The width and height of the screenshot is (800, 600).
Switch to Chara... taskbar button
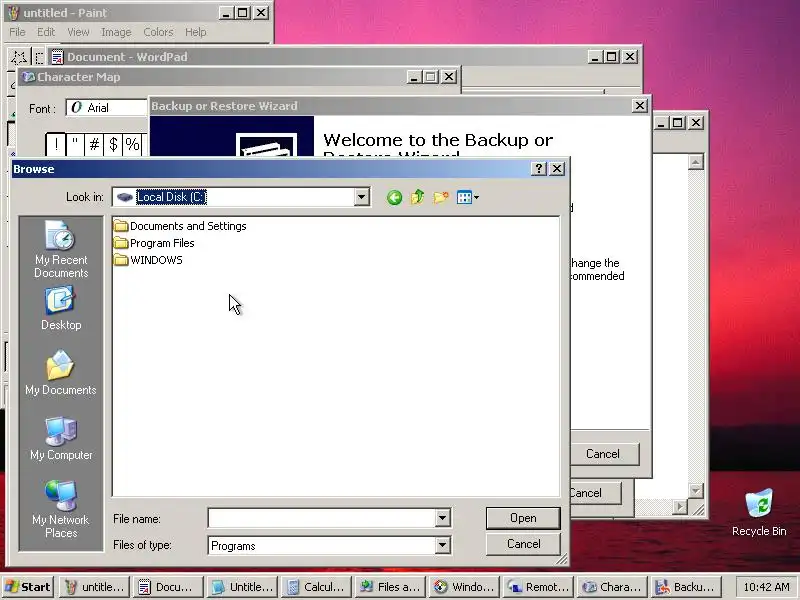[x=613, y=587]
